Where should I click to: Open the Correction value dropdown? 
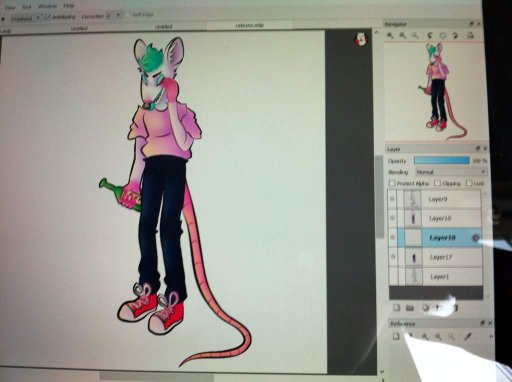[x=114, y=16]
